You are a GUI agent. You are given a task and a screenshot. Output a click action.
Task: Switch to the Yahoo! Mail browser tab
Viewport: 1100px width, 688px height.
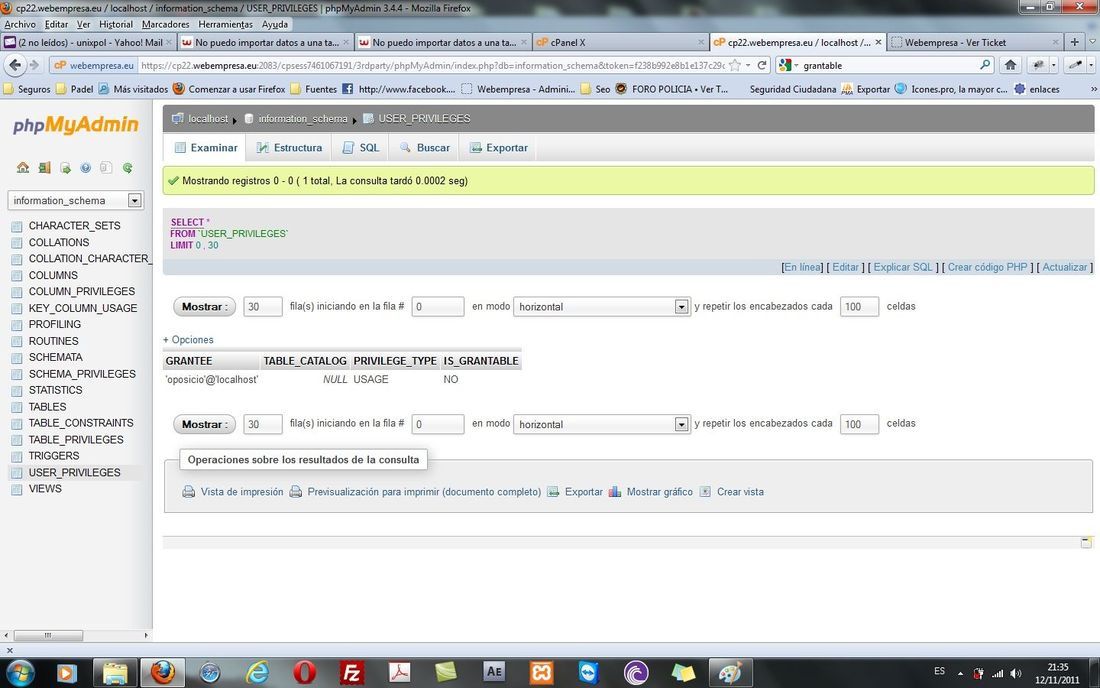click(x=88, y=42)
